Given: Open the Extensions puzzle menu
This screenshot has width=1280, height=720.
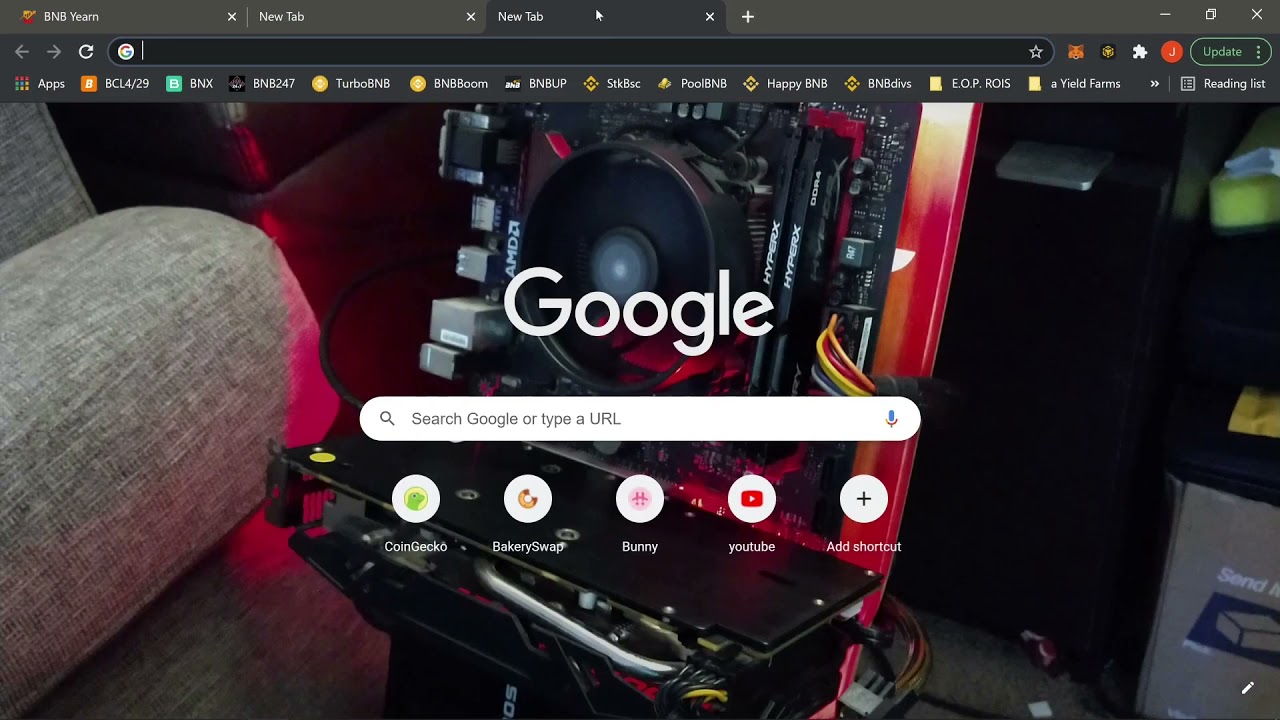Looking at the screenshot, I should click(x=1140, y=52).
